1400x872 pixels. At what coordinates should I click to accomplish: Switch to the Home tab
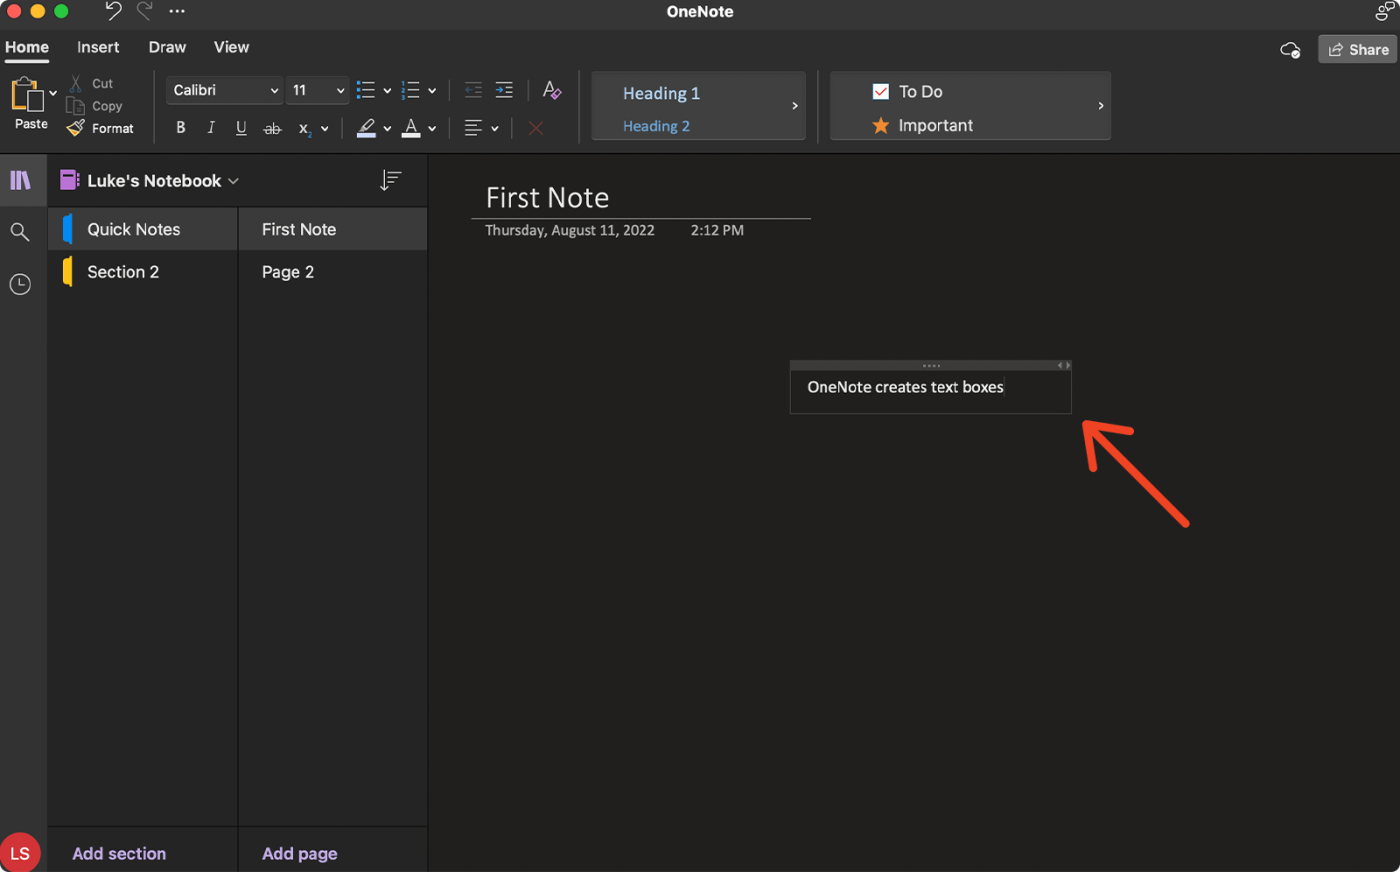coord(27,47)
